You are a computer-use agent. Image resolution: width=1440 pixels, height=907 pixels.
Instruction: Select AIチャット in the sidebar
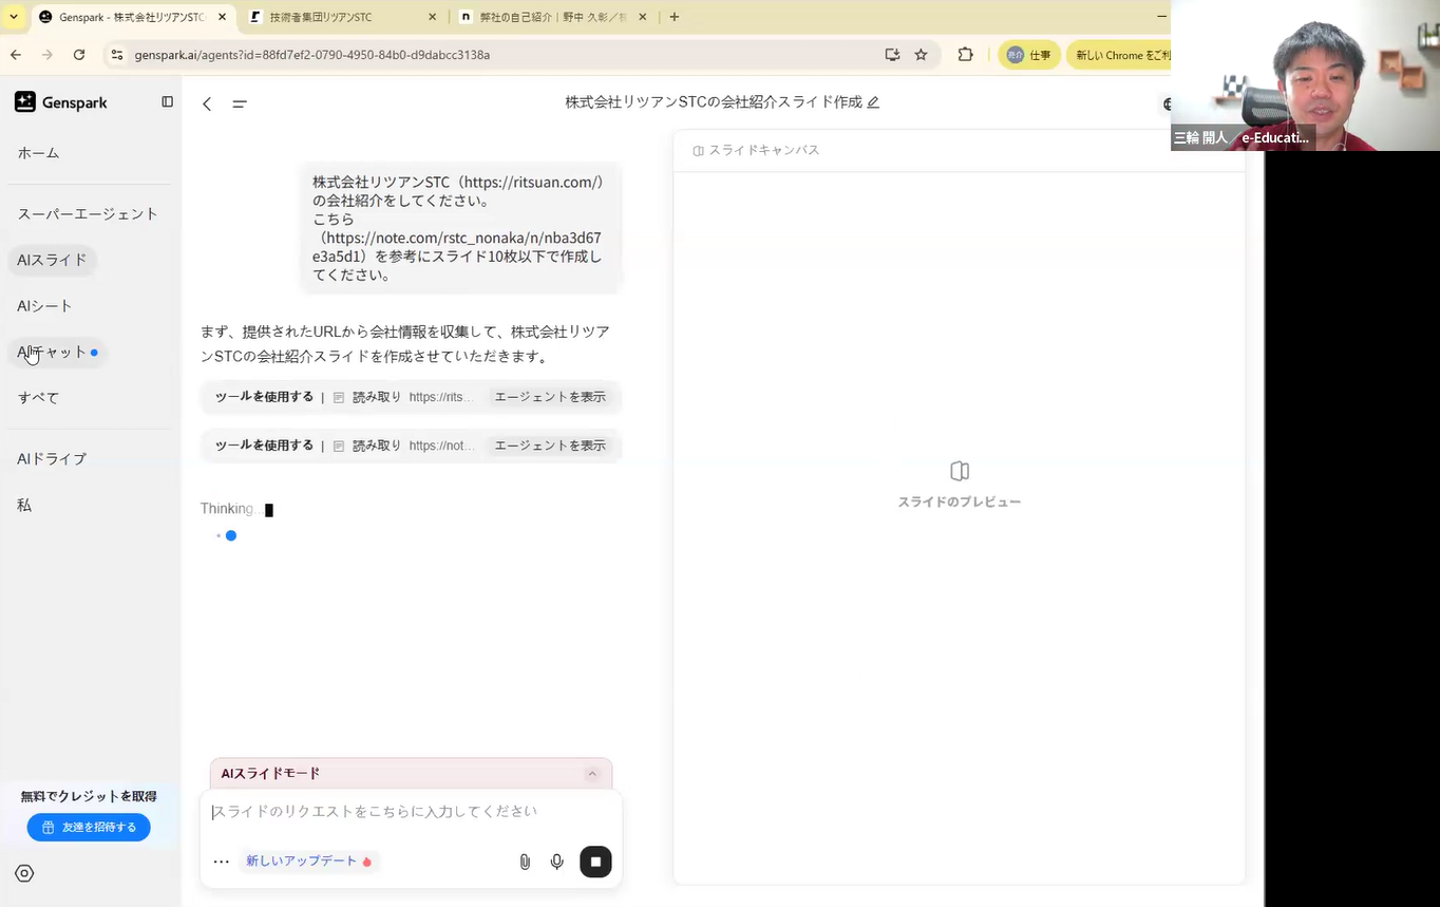[52, 352]
